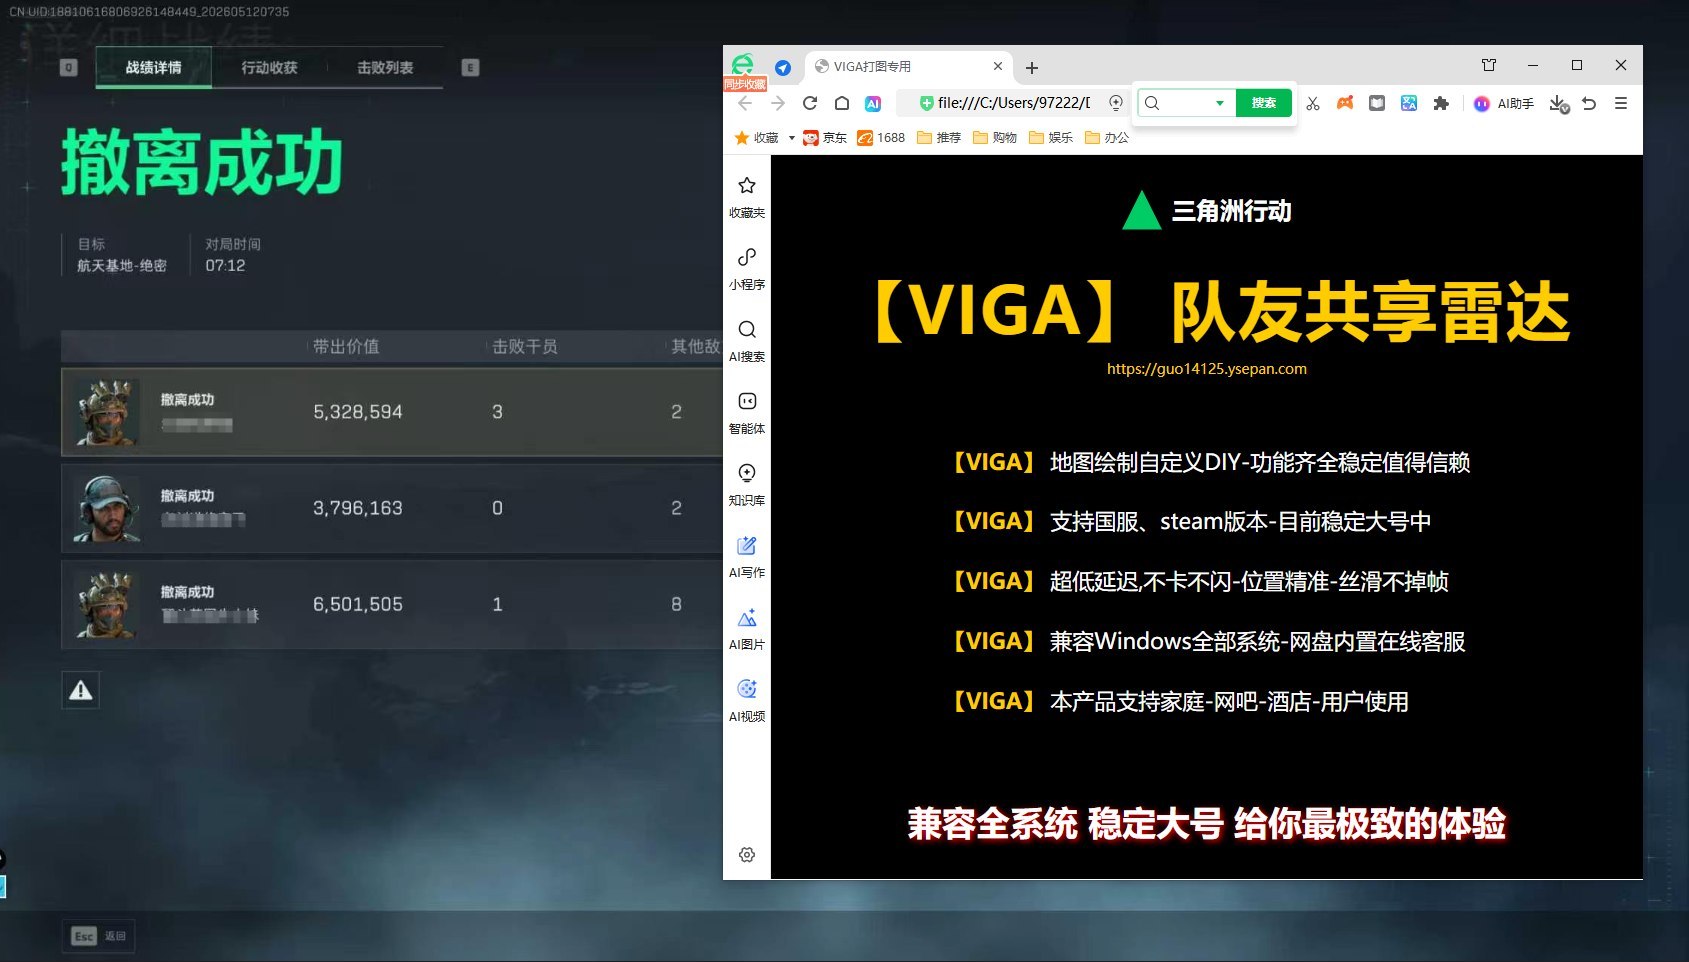Reload the VIGA page
Screen dimensions: 1689x962
pyautogui.click(x=810, y=103)
